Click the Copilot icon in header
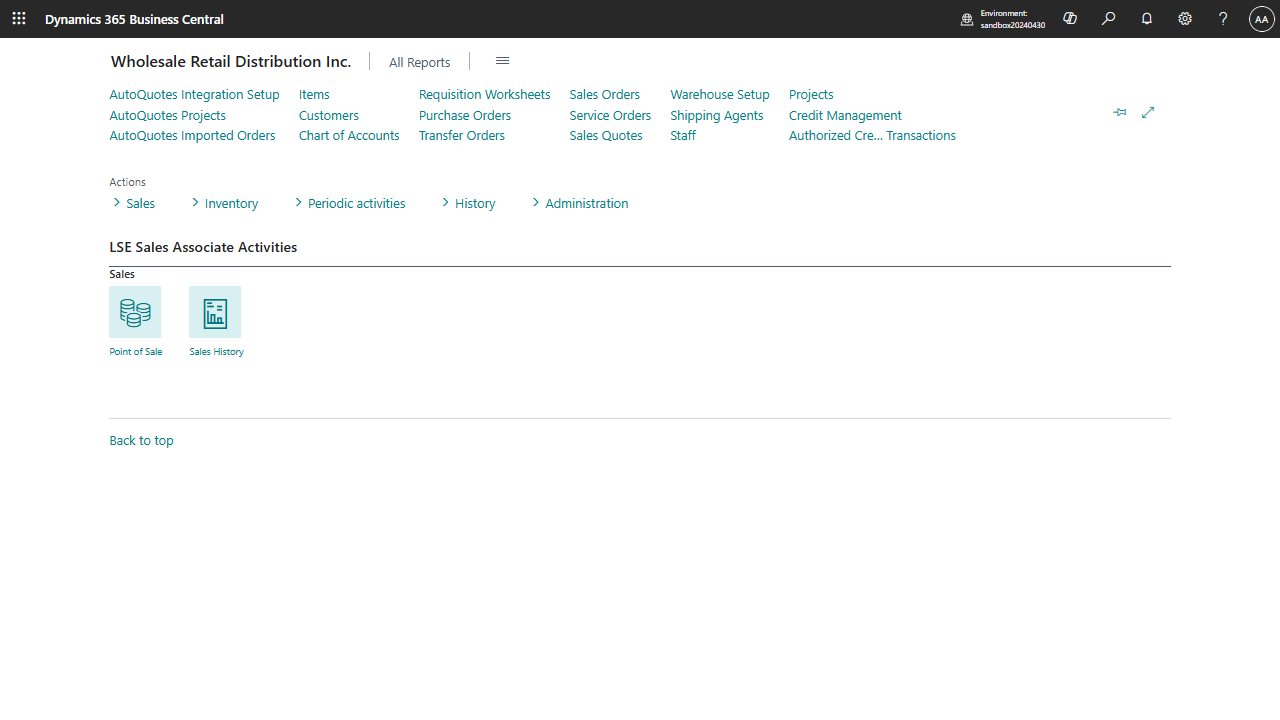The height and width of the screenshot is (720, 1280). click(1070, 19)
